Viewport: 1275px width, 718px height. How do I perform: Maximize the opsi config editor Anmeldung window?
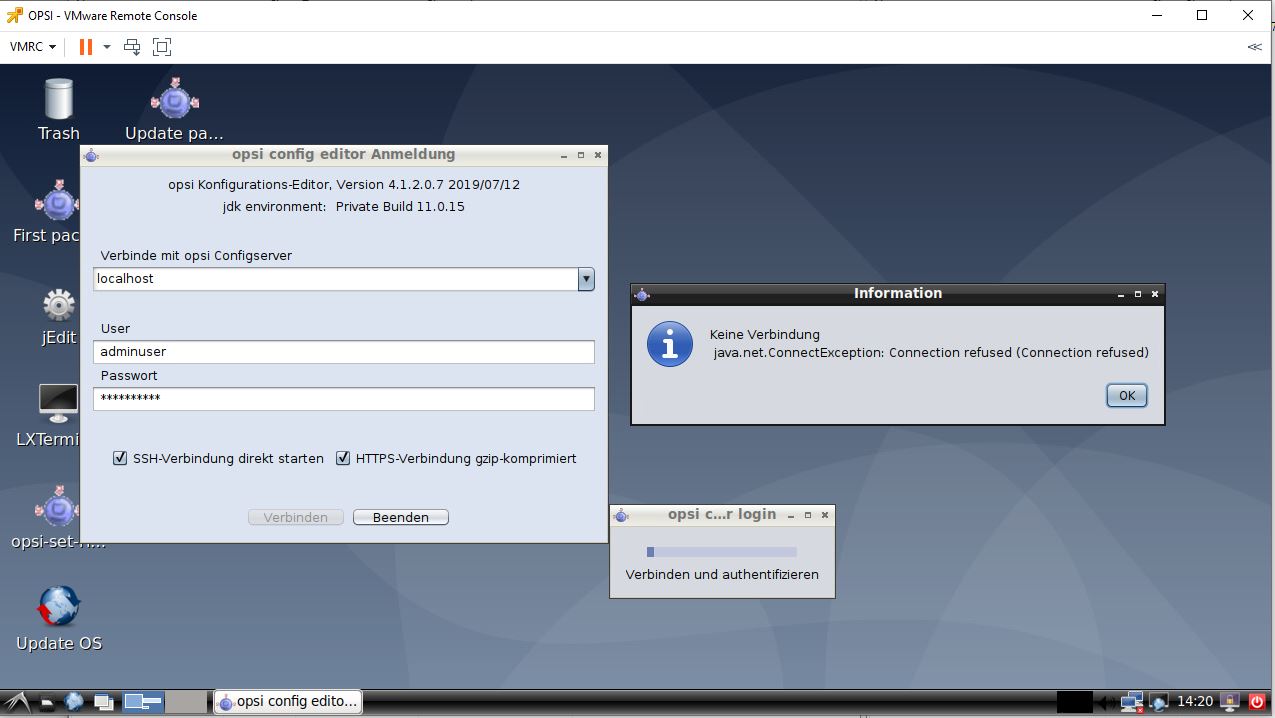click(x=581, y=155)
